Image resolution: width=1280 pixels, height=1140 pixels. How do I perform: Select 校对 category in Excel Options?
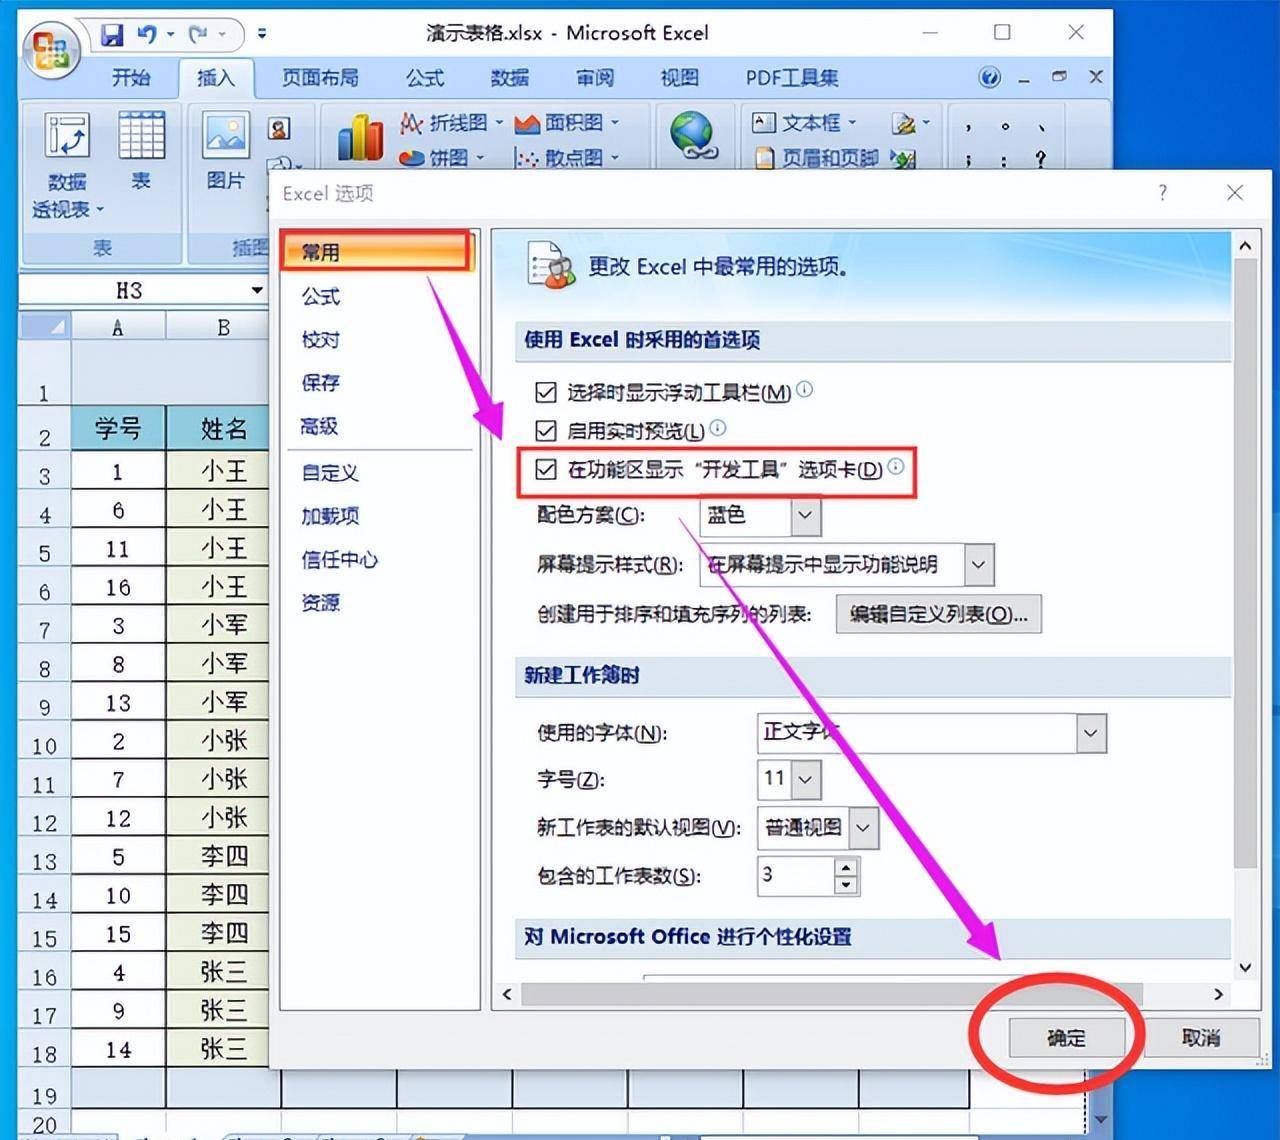(321, 340)
